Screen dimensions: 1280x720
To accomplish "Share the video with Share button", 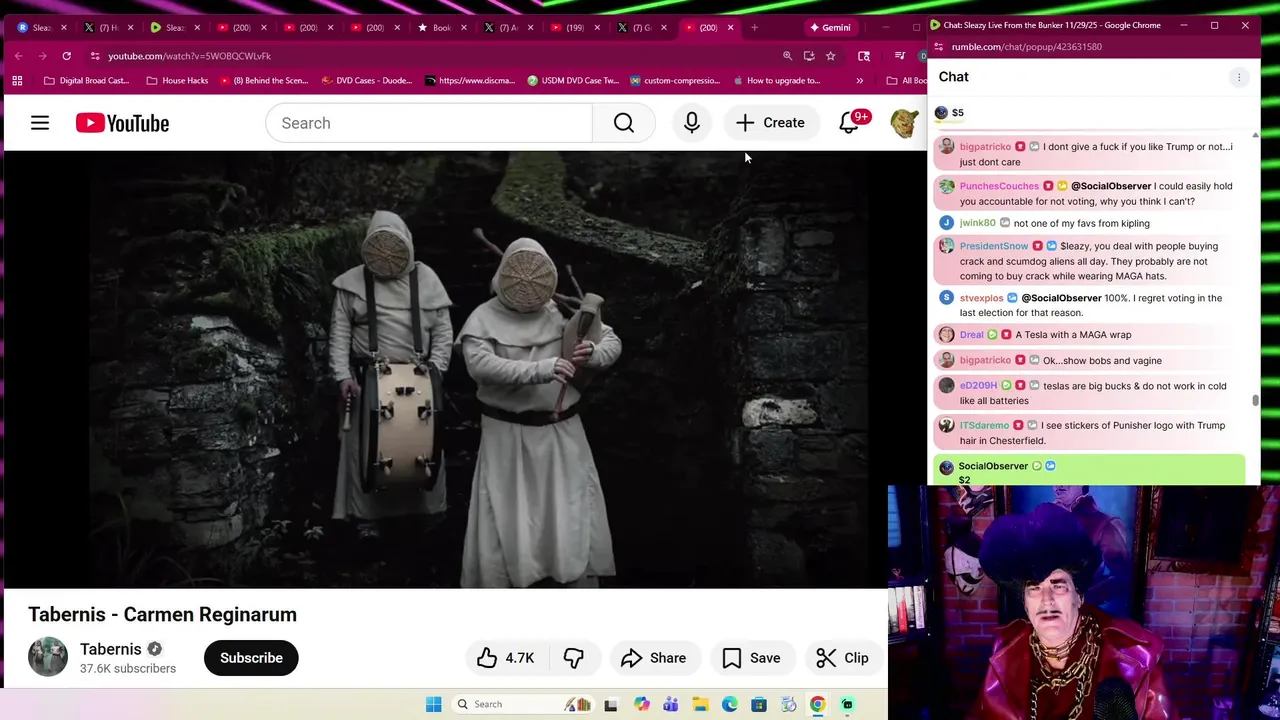I will pos(653,658).
